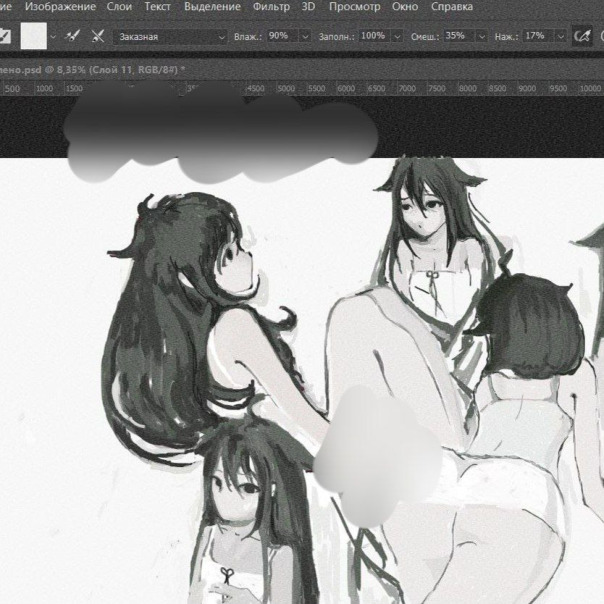This screenshot has height=604, width=604.
Task: Open the Слои menu
Action: tap(119, 7)
